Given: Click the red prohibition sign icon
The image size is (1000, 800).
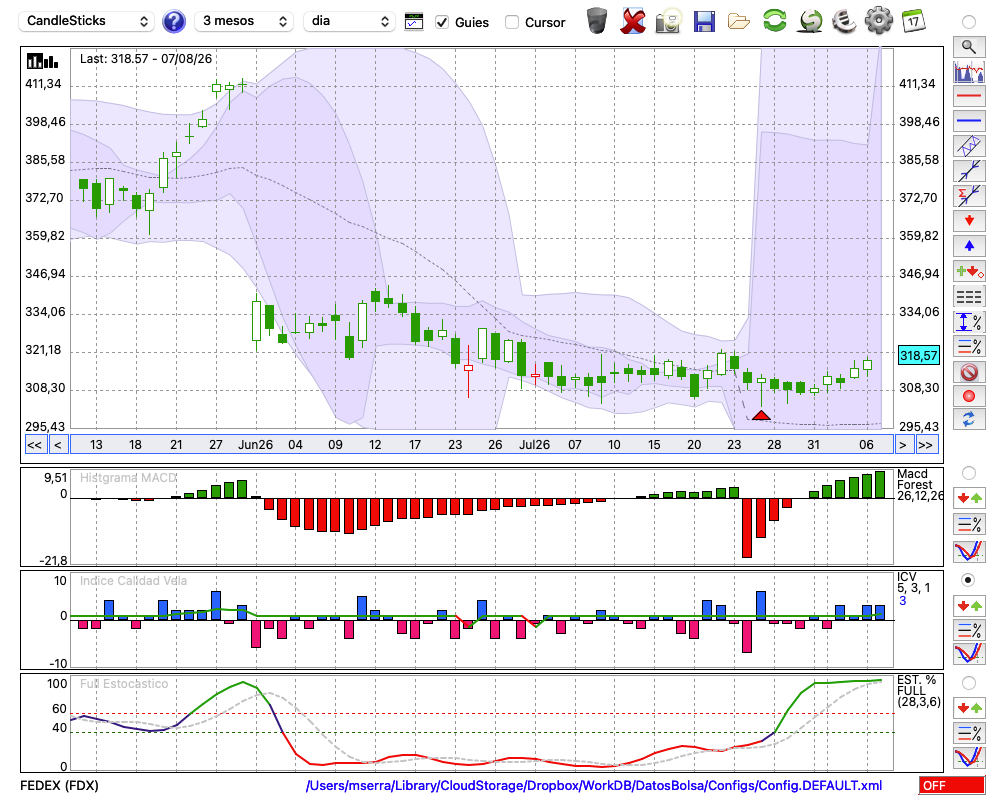Looking at the screenshot, I should [969, 371].
